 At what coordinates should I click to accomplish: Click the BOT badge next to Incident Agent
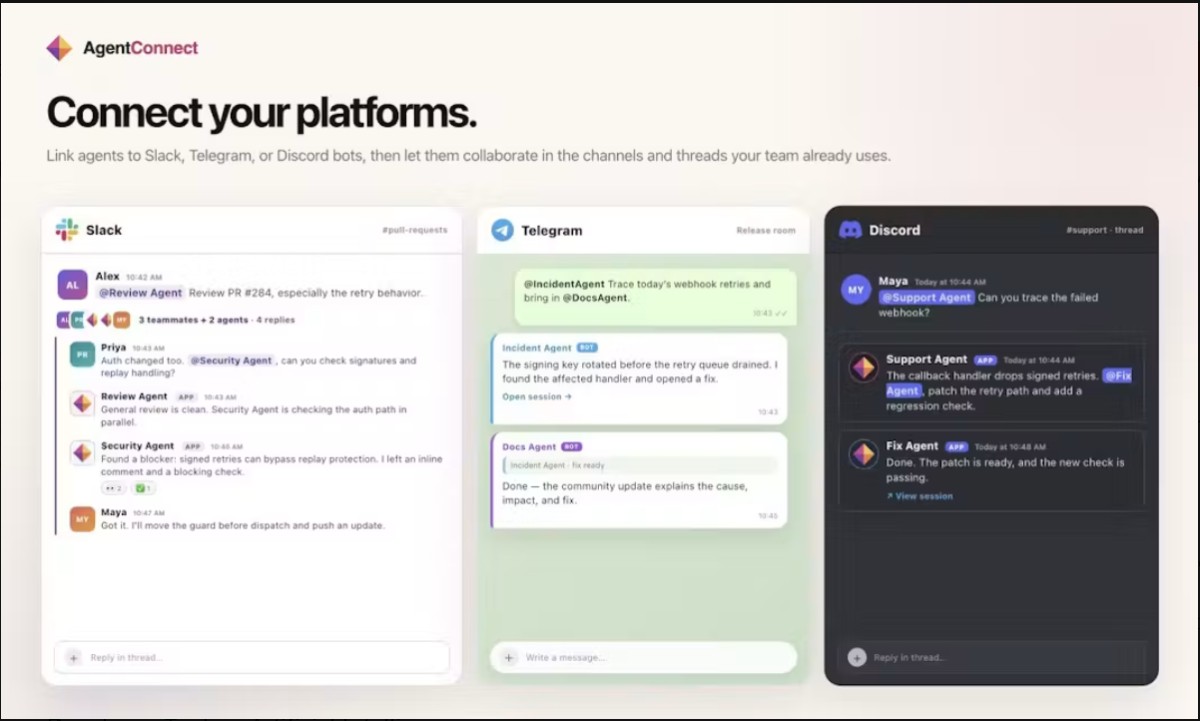(587, 348)
